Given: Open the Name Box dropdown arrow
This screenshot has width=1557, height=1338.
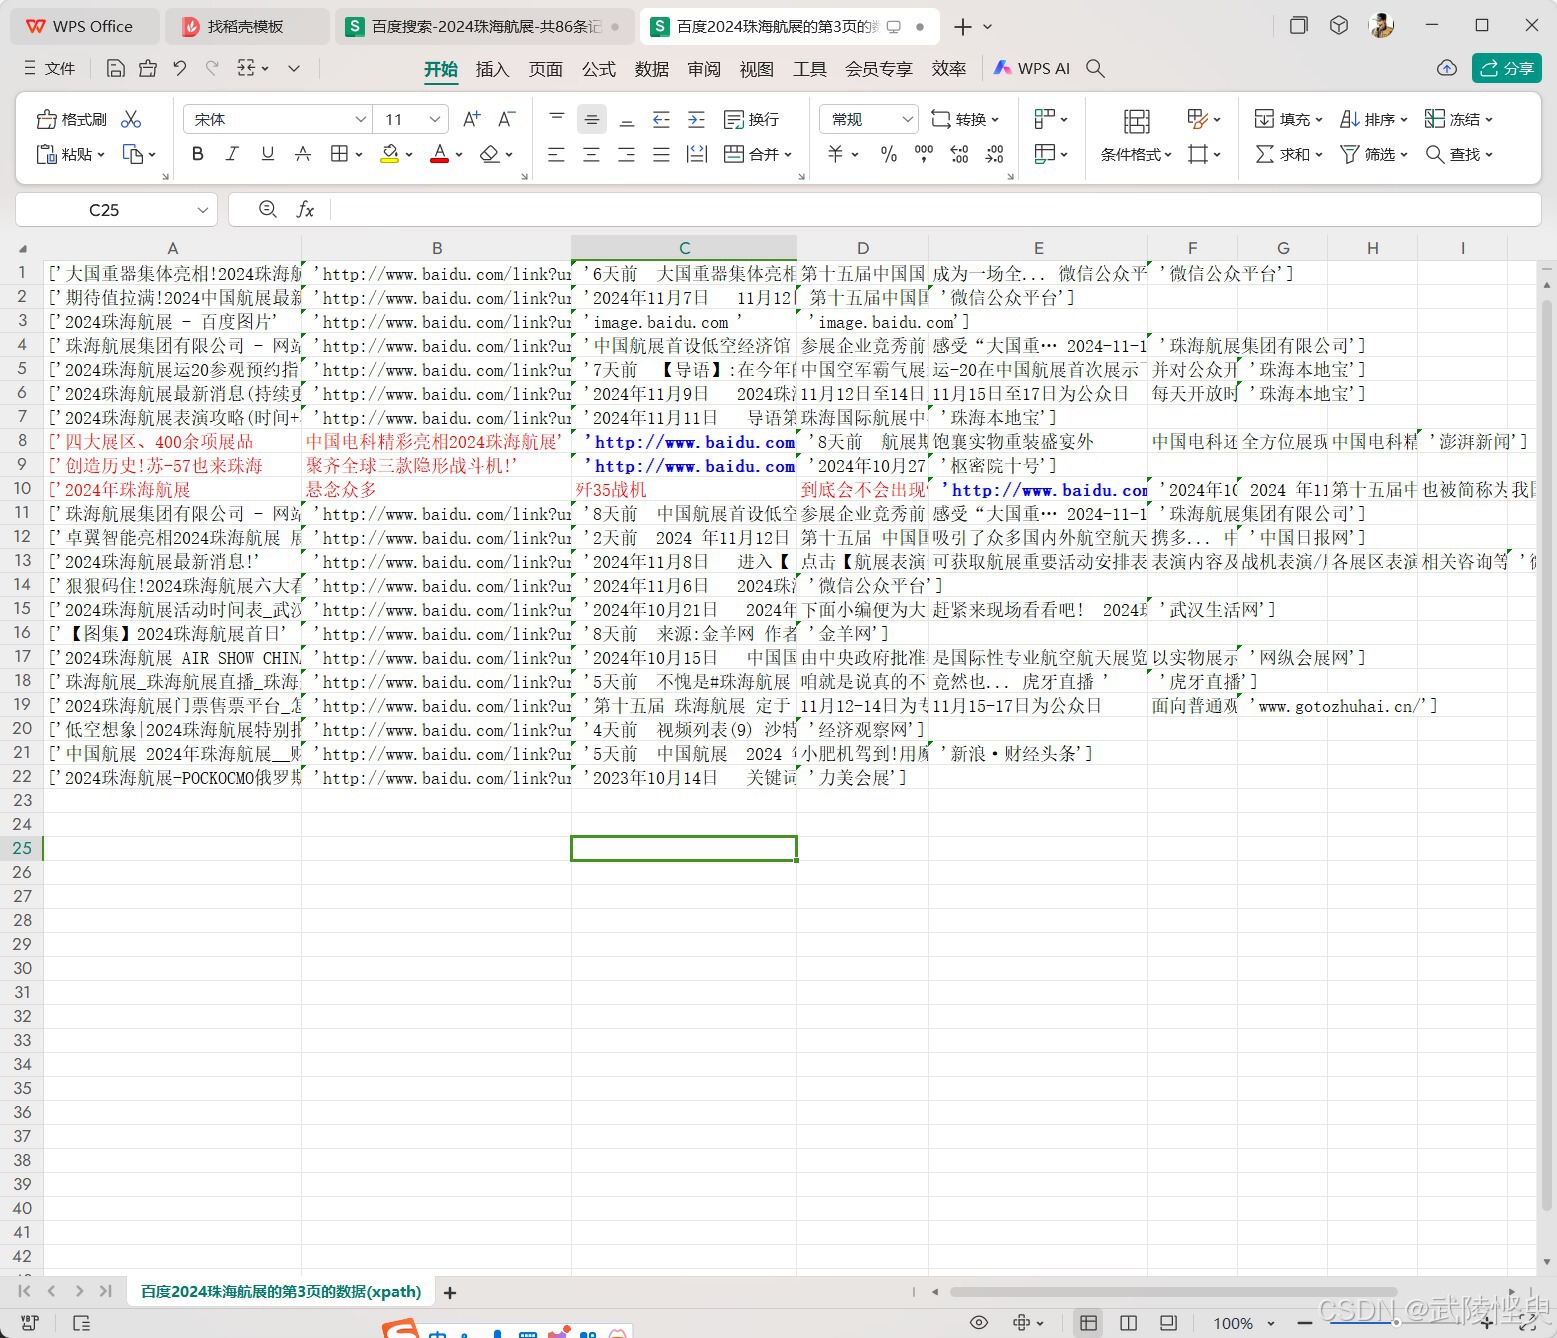Looking at the screenshot, I should coord(203,210).
